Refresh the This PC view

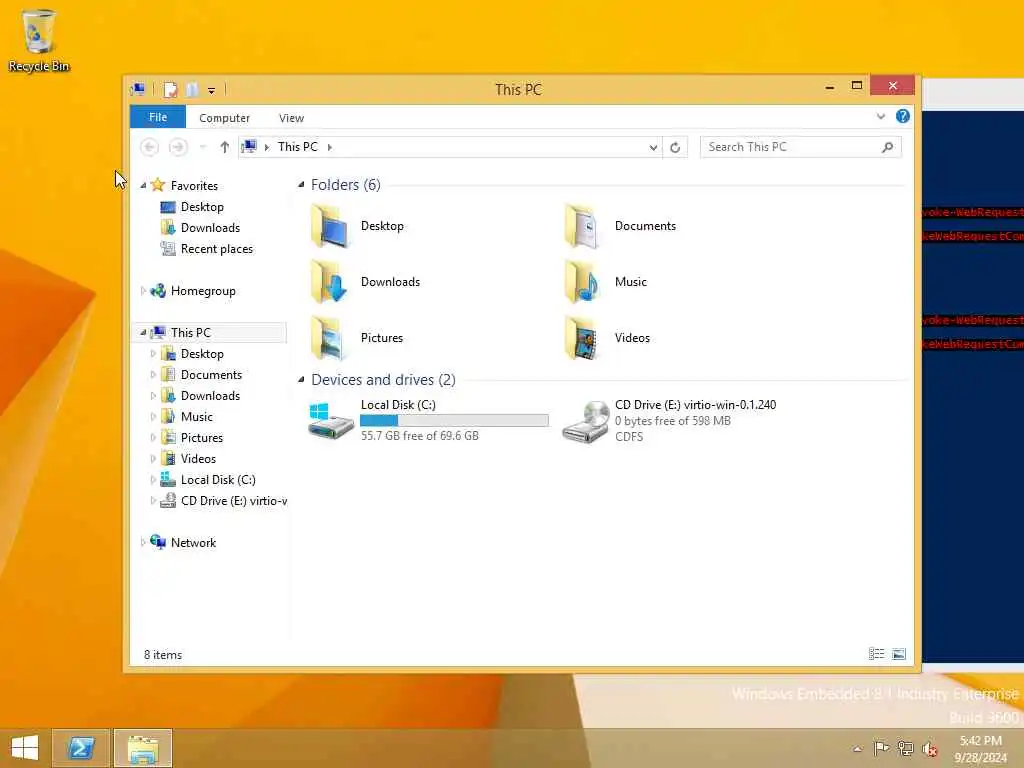click(x=675, y=148)
